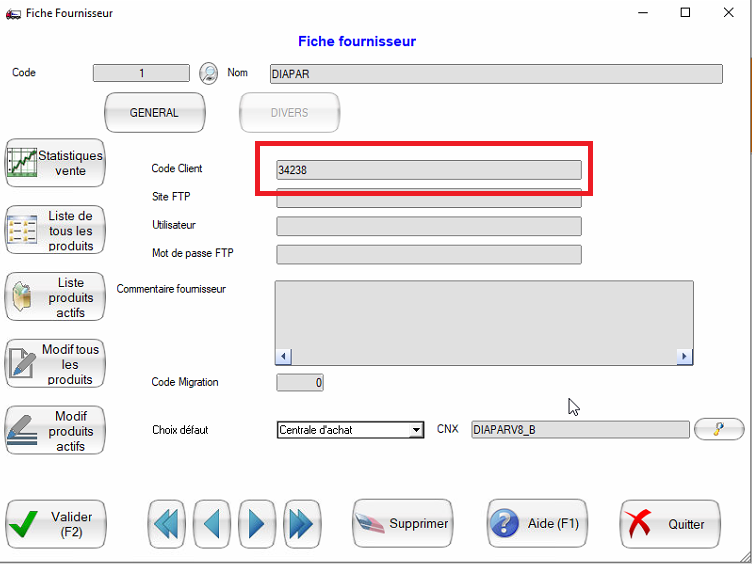Click right arrow of comment scrollbar
The width and height of the screenshot is (752, 564).
pyautogui.click(x=685, y=356)
